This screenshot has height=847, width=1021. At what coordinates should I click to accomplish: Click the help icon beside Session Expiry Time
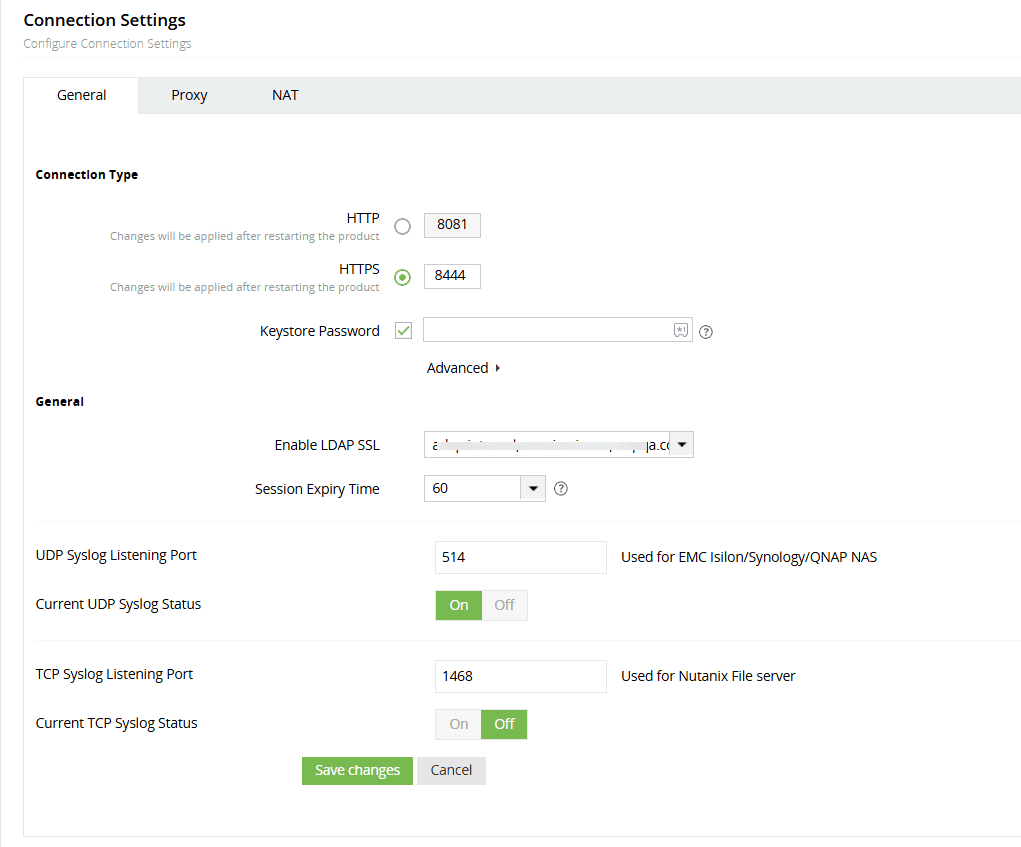tap(561, 489)
